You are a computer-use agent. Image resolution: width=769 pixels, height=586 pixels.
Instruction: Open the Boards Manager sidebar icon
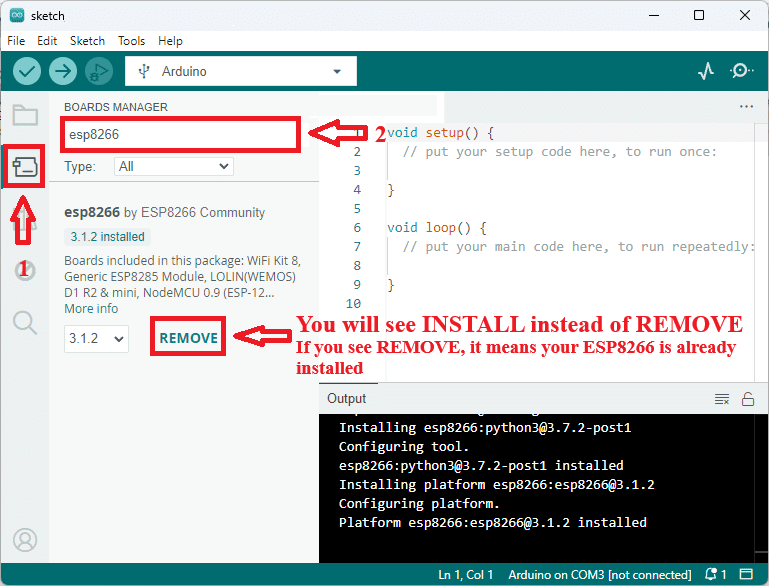[25, 167]
